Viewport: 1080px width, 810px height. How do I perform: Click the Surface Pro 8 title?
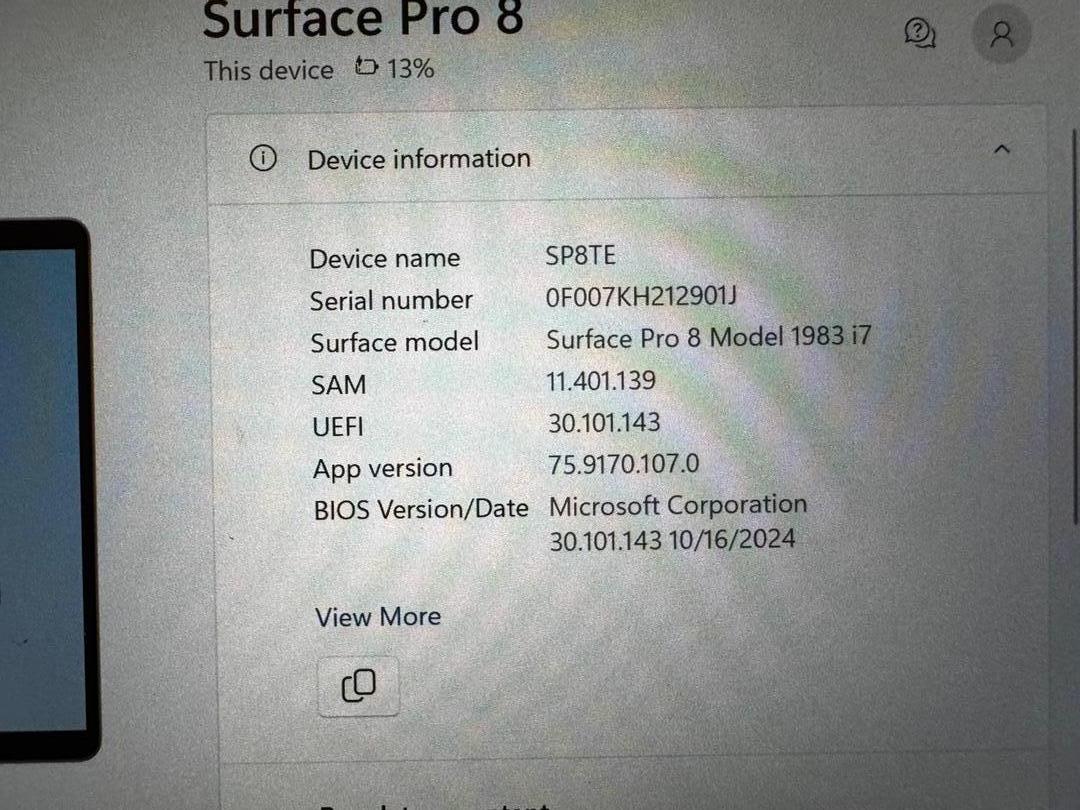pyautogui.click(x=363, y=19)
